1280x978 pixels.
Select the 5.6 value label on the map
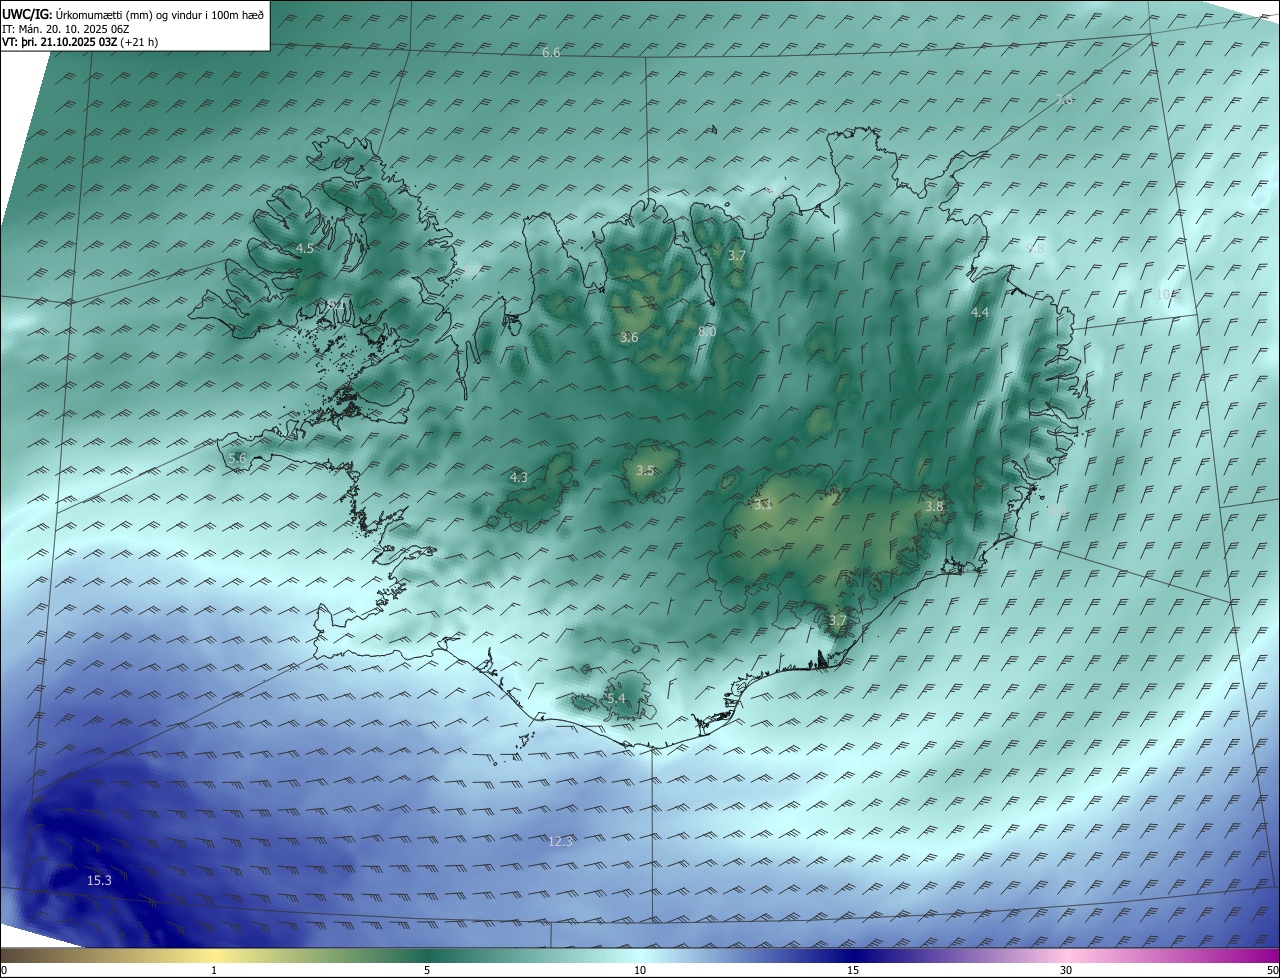tap(237, 458)
